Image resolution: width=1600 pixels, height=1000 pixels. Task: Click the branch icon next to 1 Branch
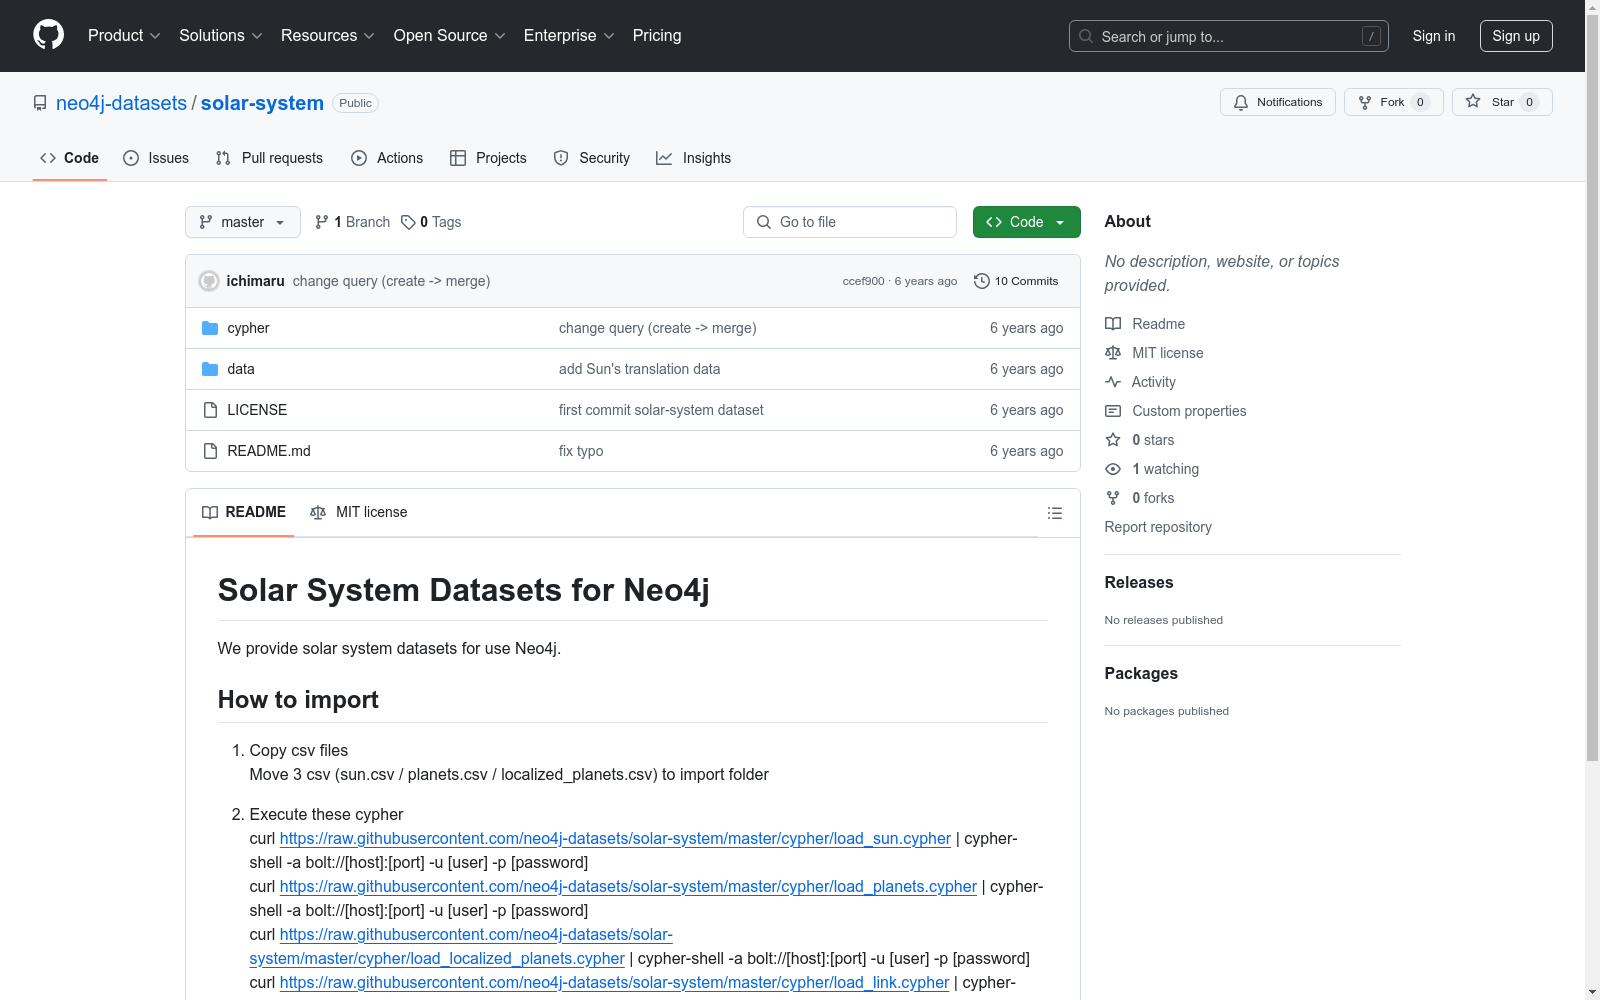[x=322, y=222]
